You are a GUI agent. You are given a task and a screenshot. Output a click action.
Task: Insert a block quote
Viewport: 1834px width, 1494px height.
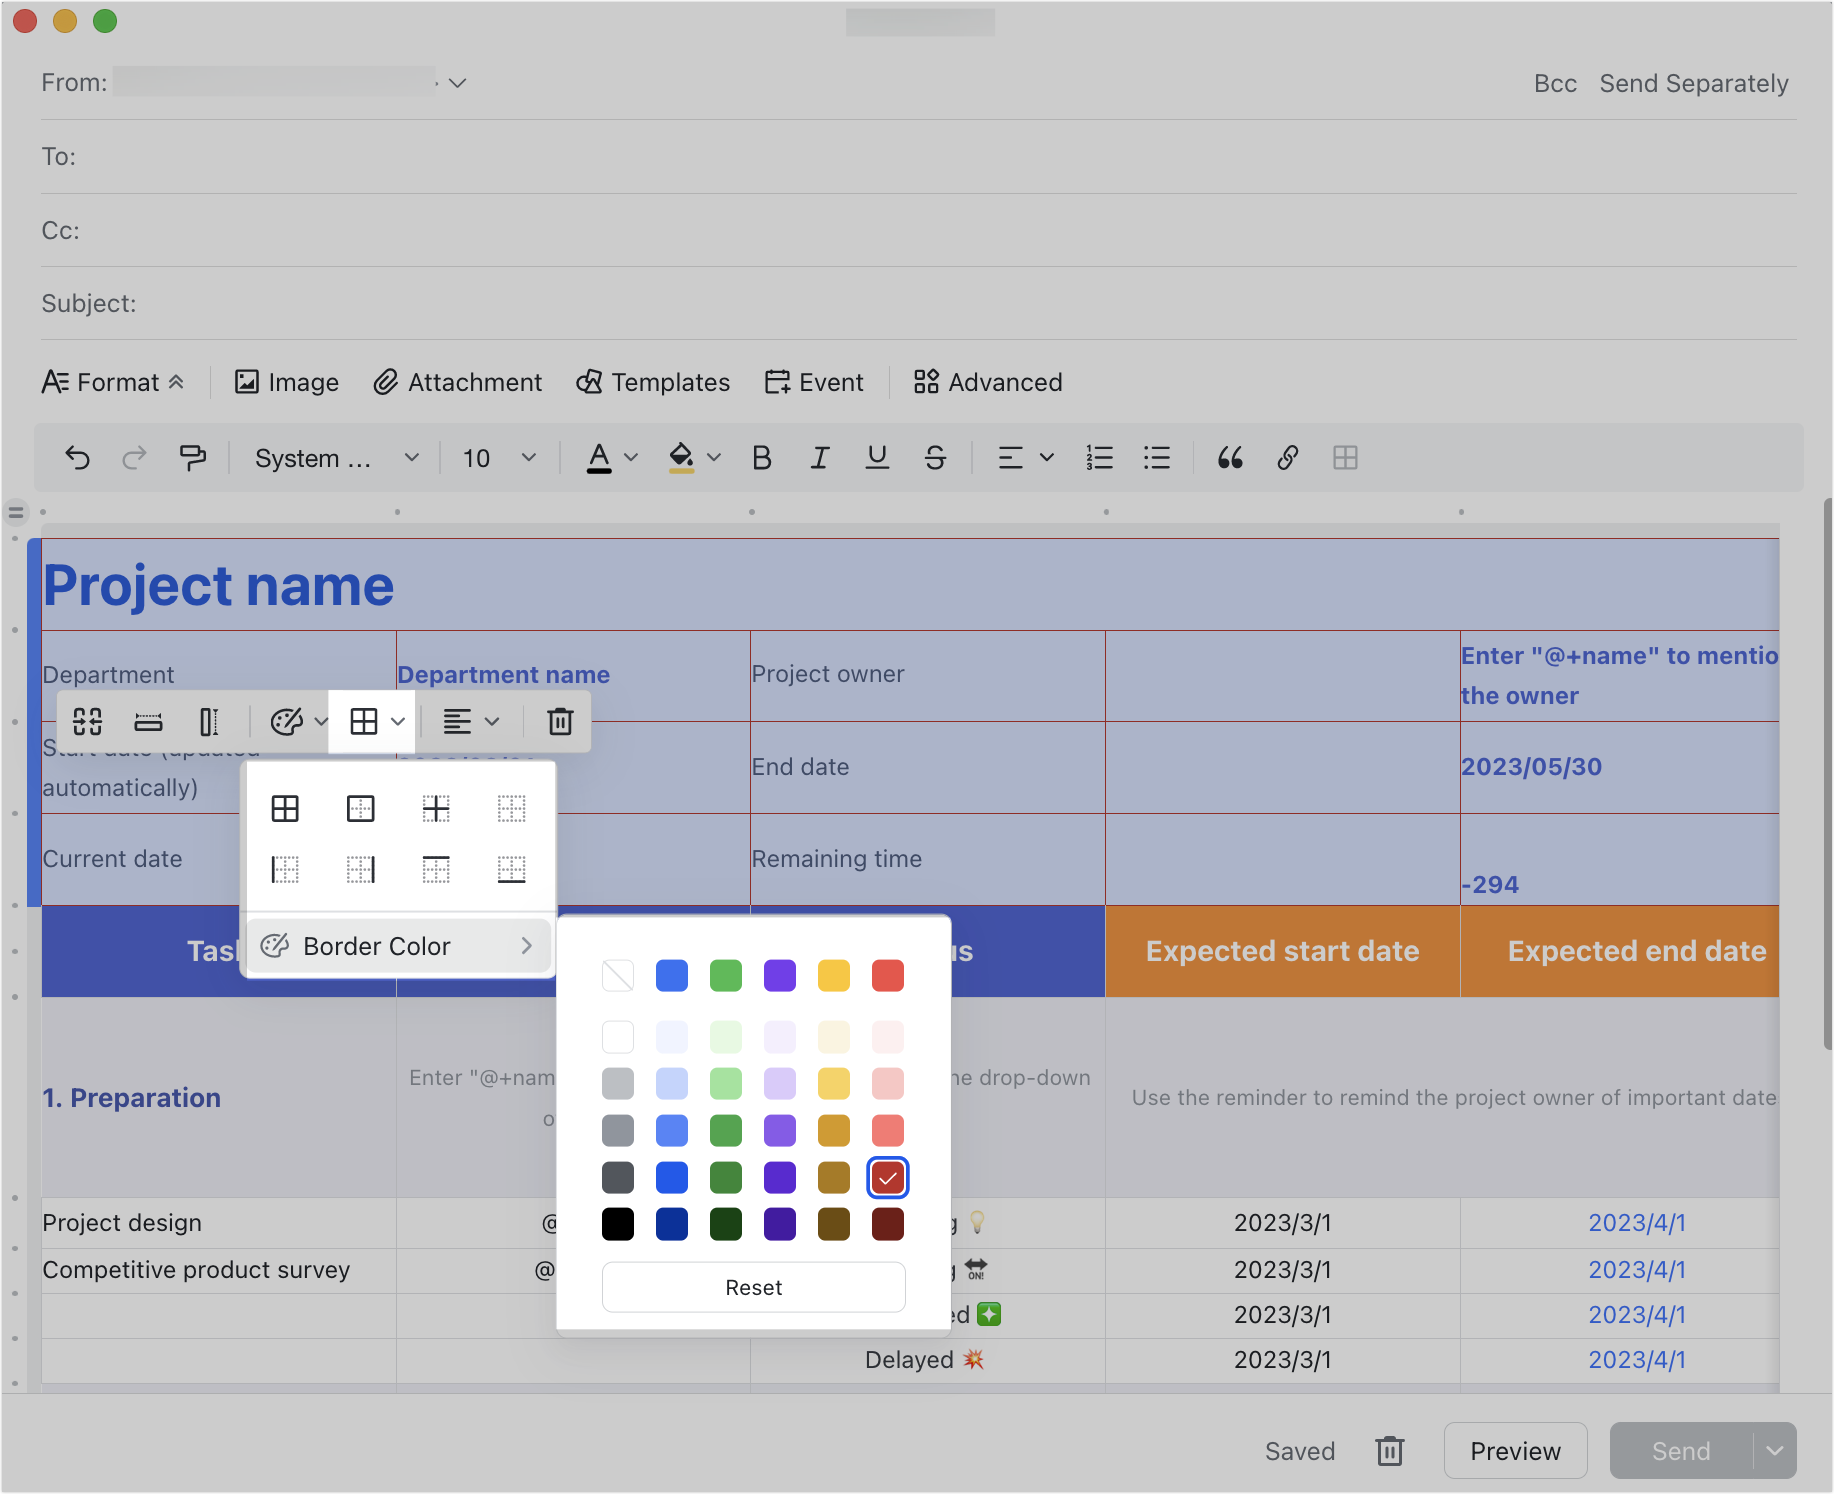tap(1230, 458)
